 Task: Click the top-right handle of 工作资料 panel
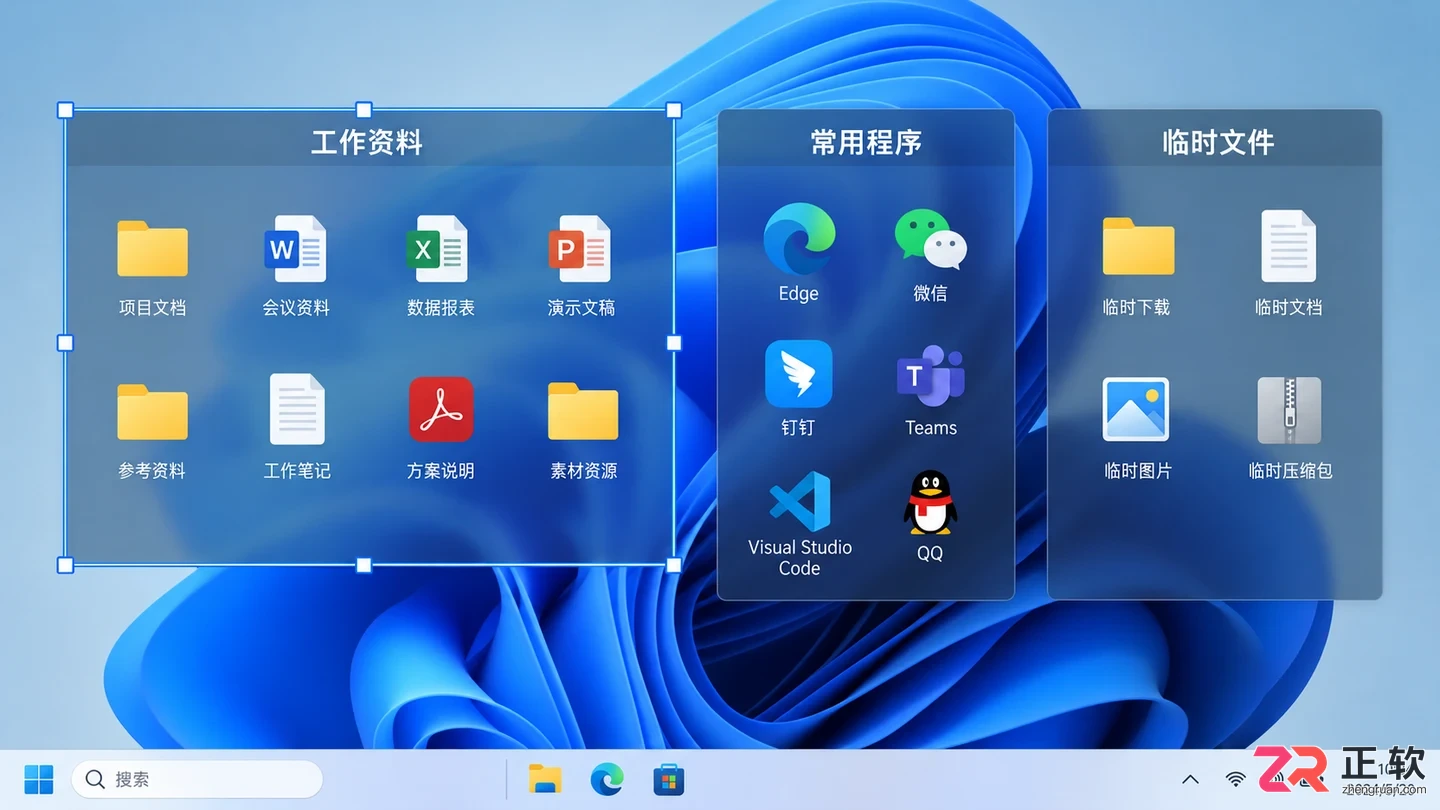[674, 110]
